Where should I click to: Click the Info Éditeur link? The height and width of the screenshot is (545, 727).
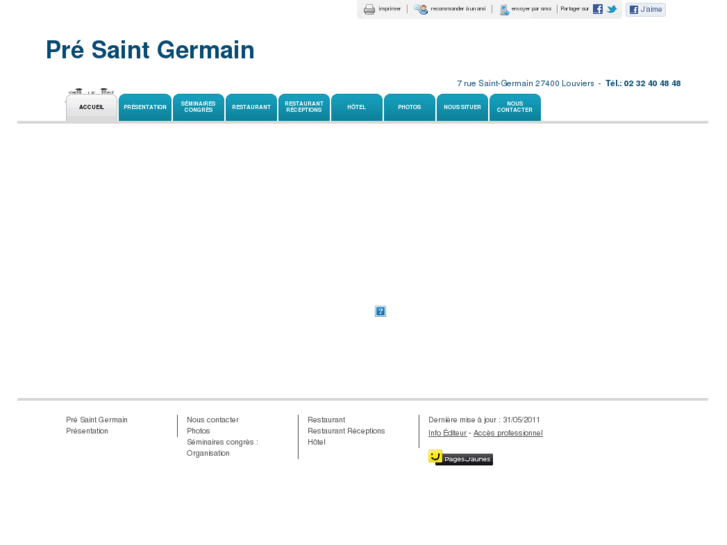pyautogui.click(x=447, y=433)
